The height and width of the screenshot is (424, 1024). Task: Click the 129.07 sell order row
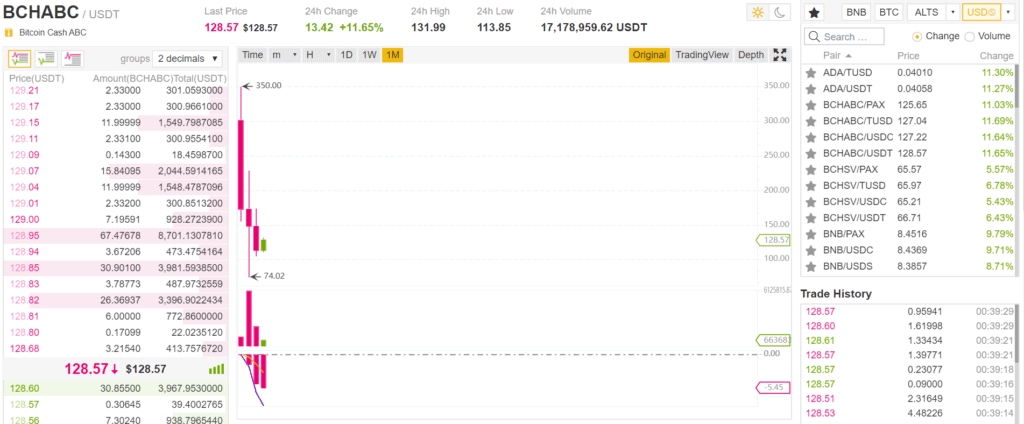coord(116,171)
